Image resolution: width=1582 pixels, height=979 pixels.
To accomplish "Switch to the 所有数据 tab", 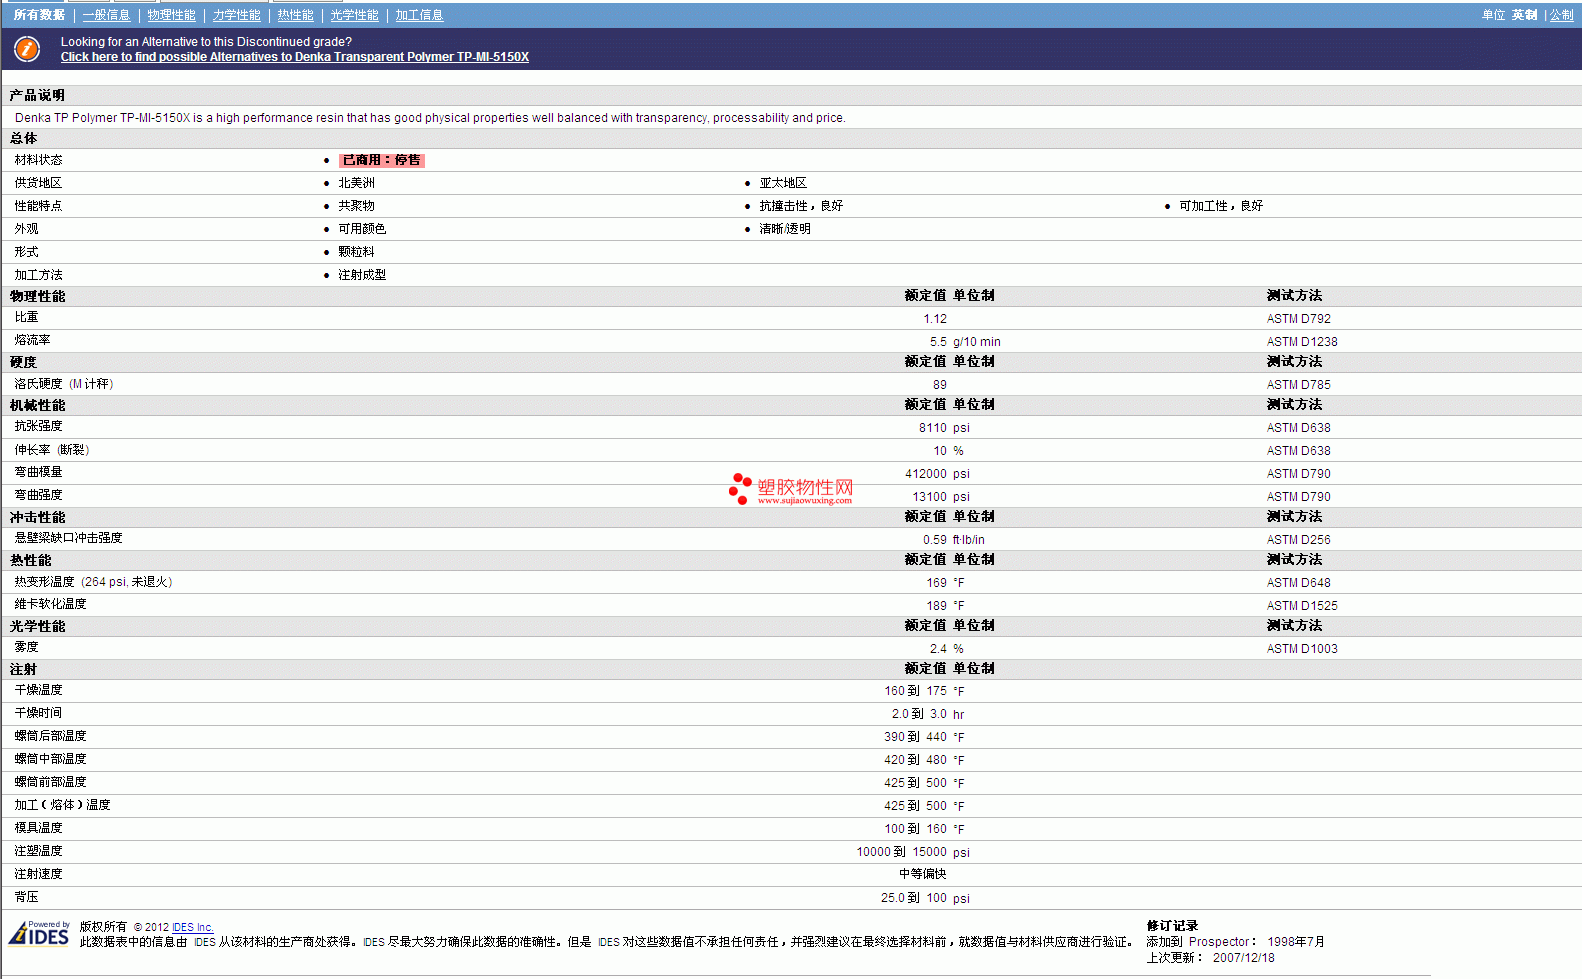I will click(x=39, y=15).
